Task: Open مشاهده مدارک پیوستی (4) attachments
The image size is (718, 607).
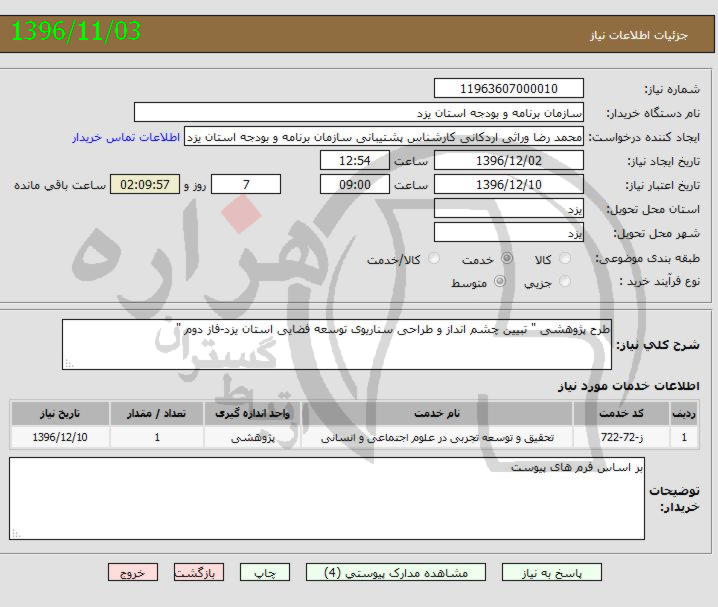Action: point(396,573)
